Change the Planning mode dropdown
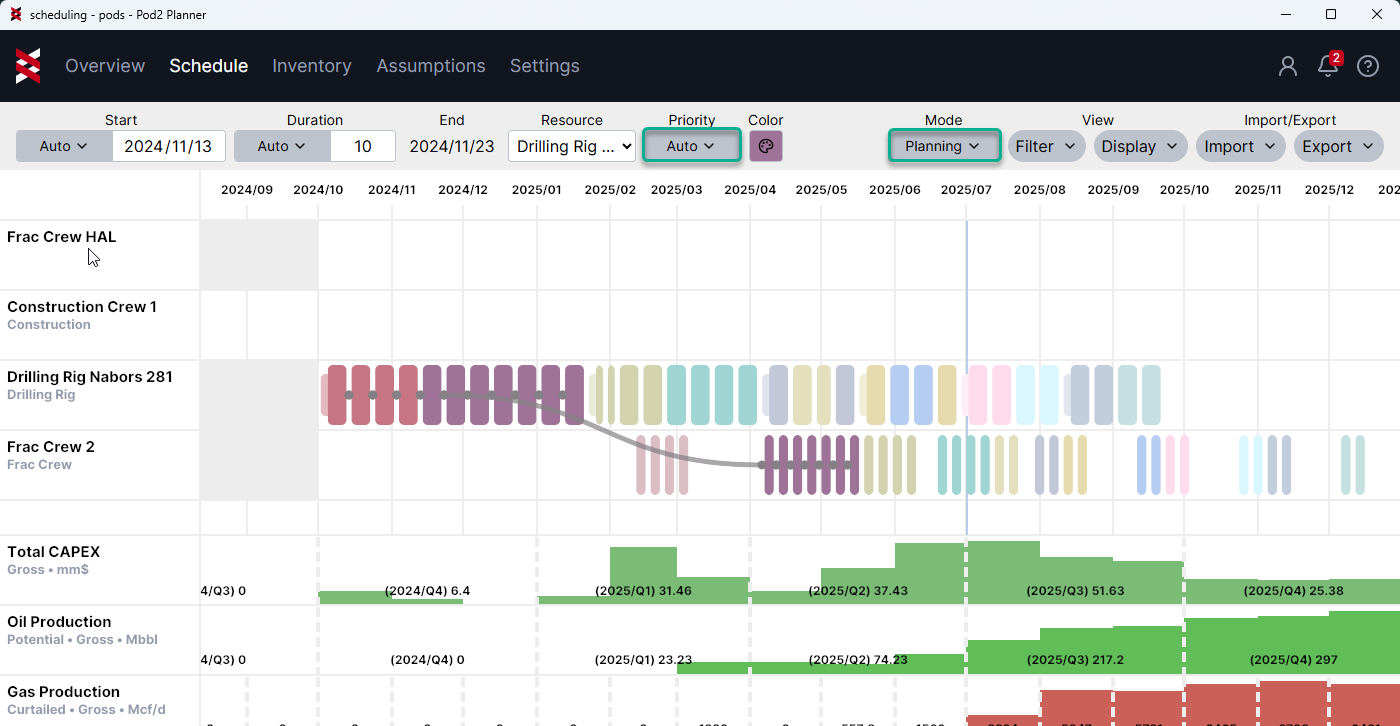The height and width of the screenshot is (726, 1400). click(x=943, y=146)
